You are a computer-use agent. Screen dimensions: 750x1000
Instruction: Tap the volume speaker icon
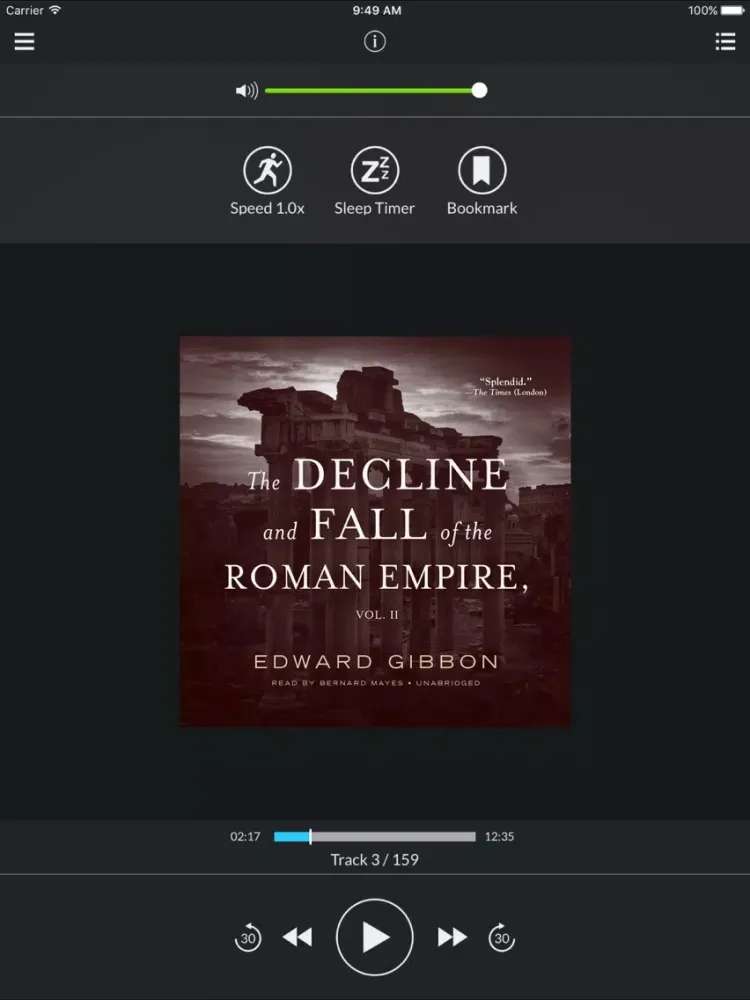click(247, 91)
